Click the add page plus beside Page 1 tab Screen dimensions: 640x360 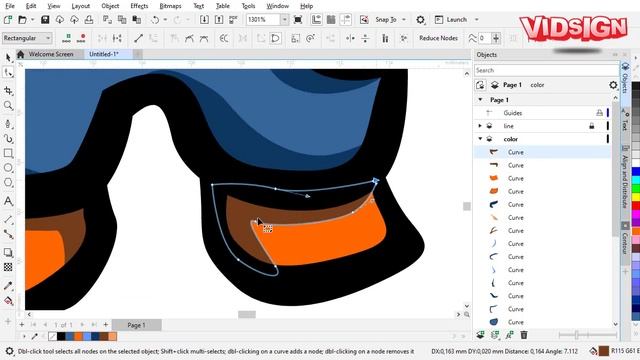point(106,325)
